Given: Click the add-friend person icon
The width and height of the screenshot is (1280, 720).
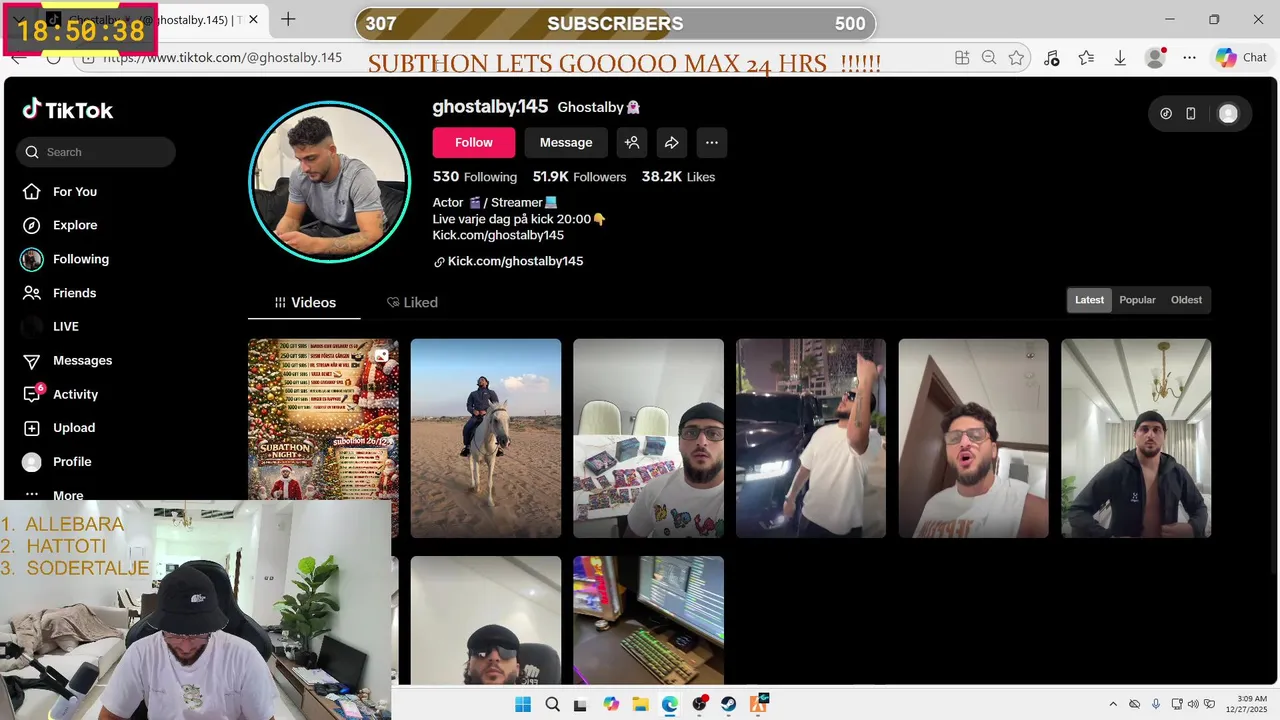Looking at the screenshot, I should click(632, 143).
